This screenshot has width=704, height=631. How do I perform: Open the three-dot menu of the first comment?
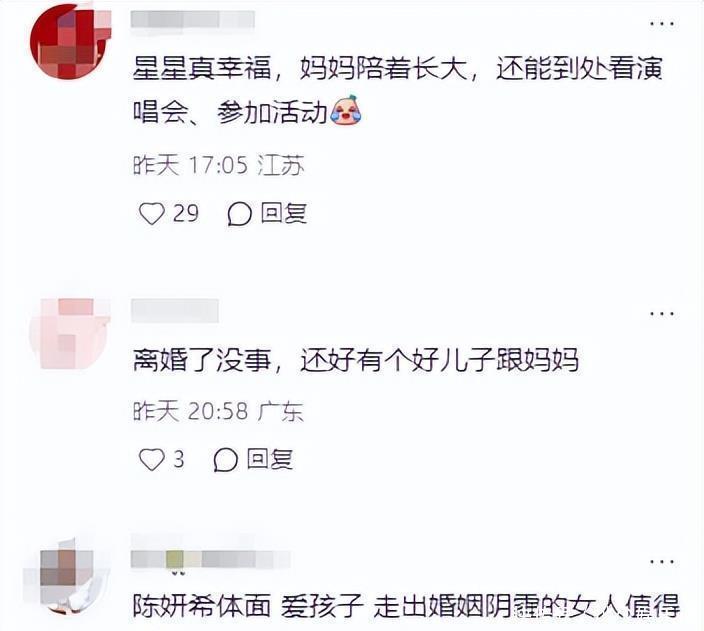tap(662, 24)
